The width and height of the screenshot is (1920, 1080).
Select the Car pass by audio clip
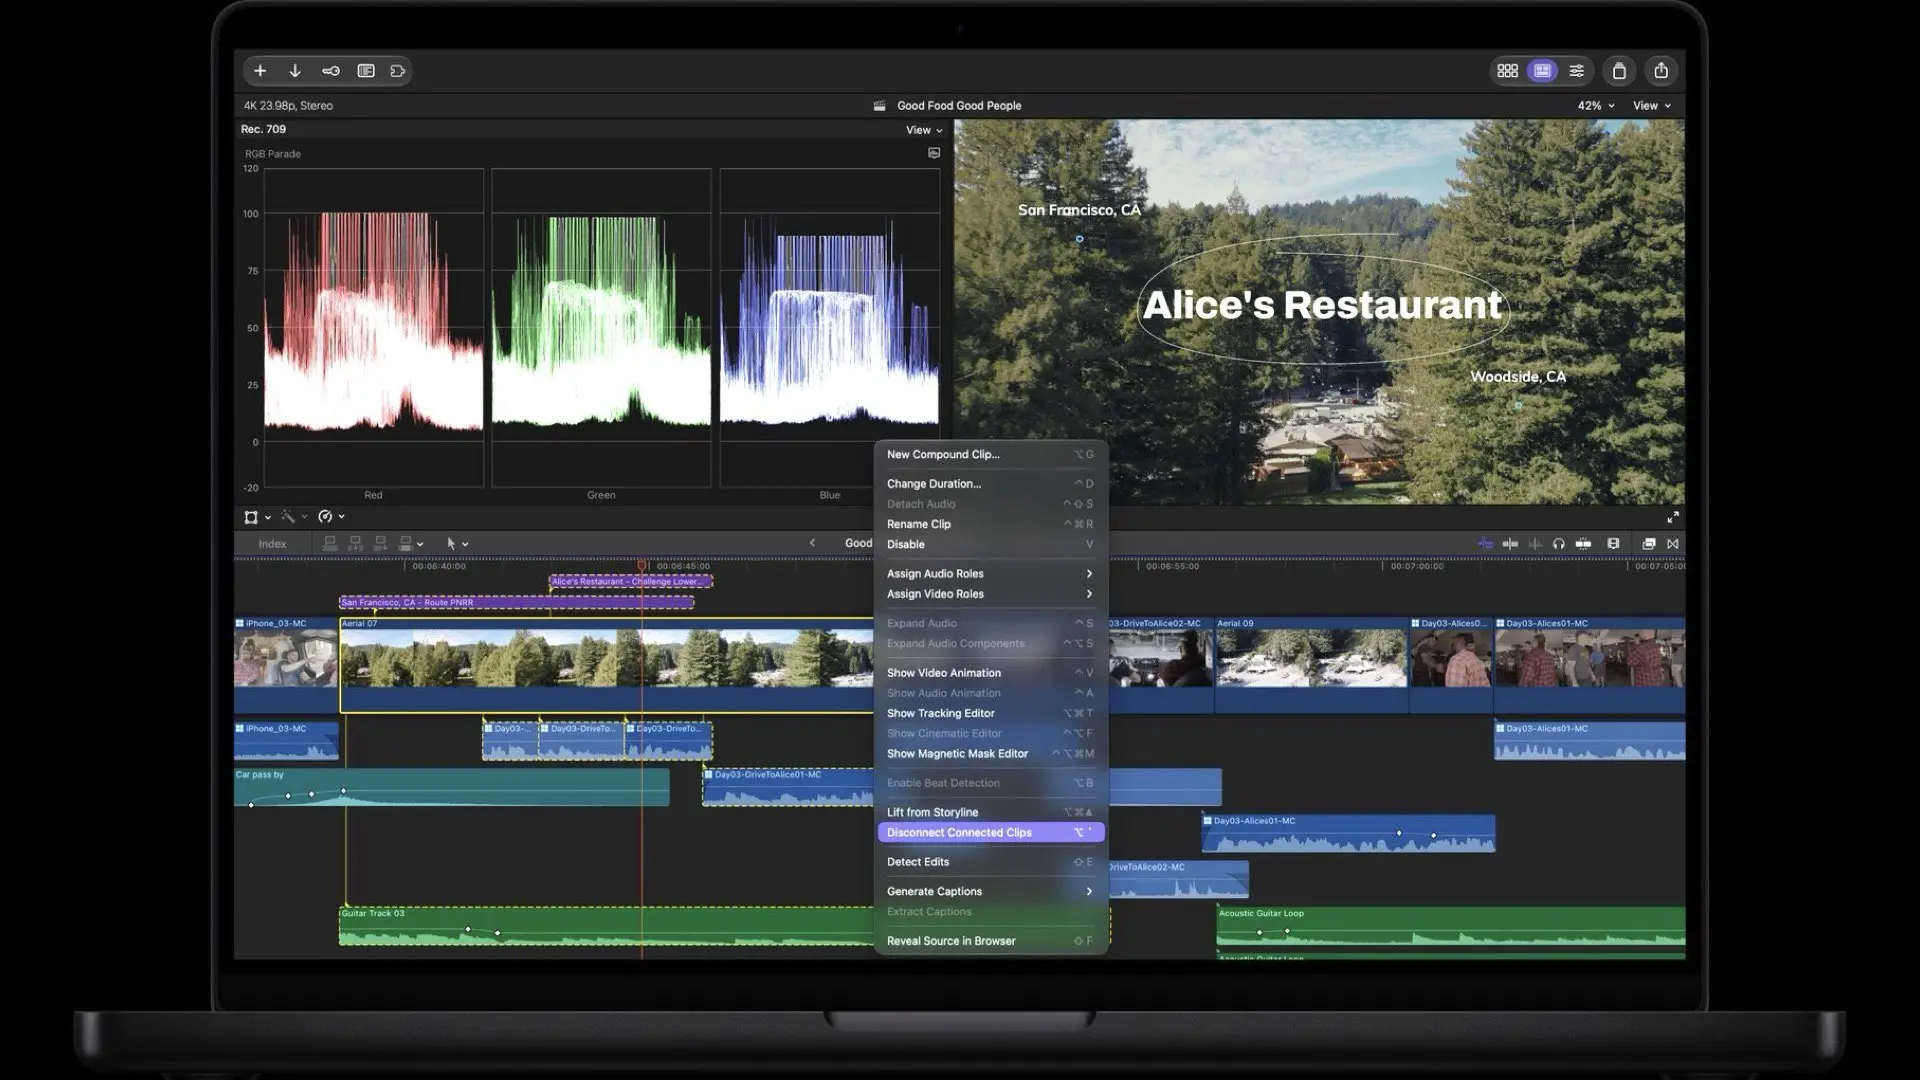coord(451,787)
